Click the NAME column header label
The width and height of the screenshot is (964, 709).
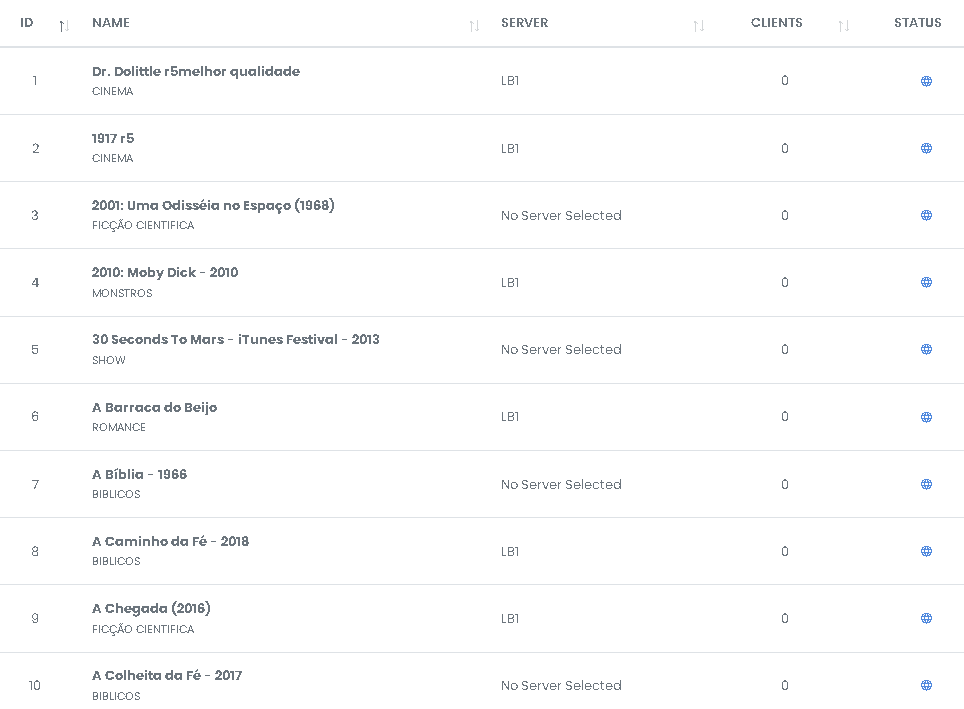click(111, 23)
